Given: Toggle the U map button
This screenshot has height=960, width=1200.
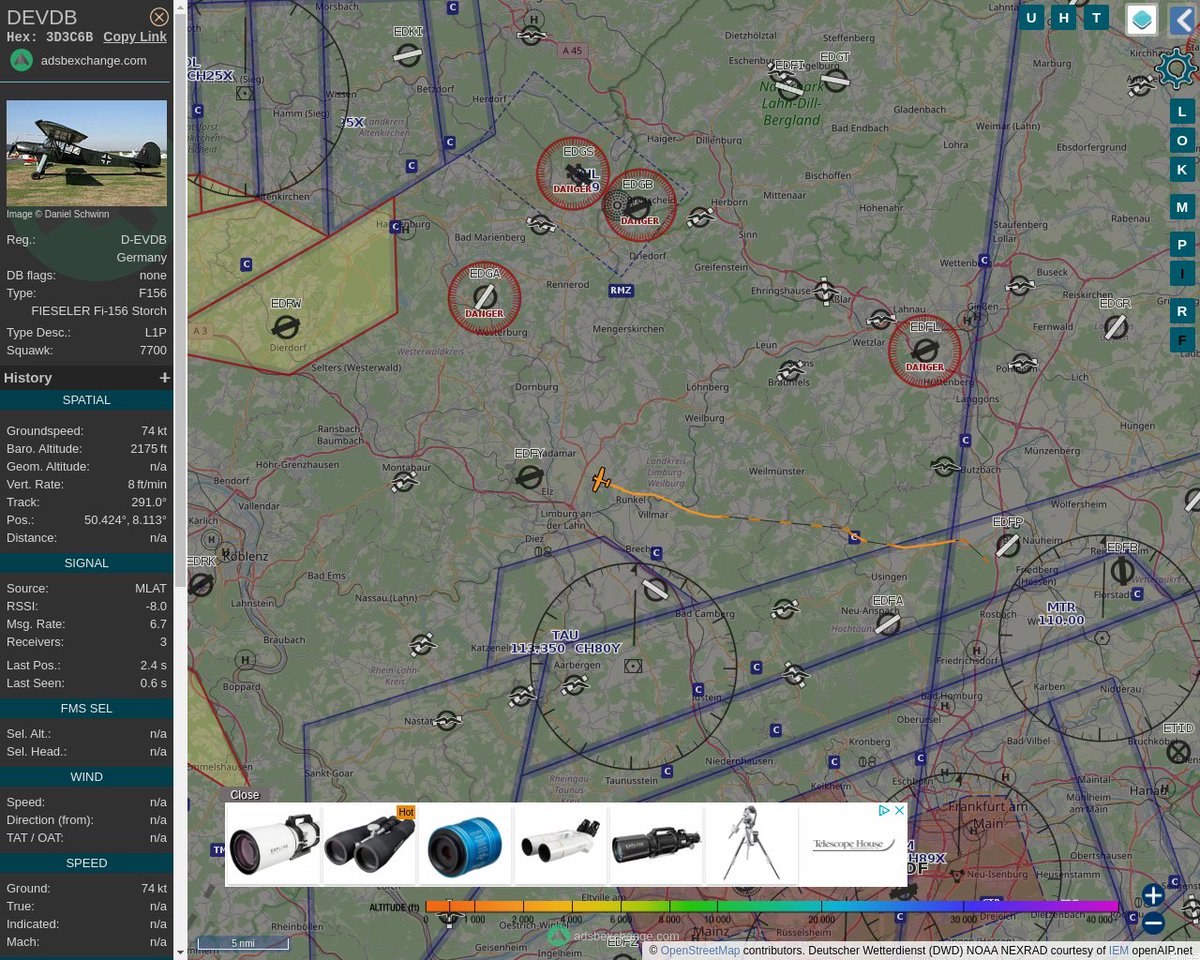Looking at the screenshot, I should [x=1031, y=17].
